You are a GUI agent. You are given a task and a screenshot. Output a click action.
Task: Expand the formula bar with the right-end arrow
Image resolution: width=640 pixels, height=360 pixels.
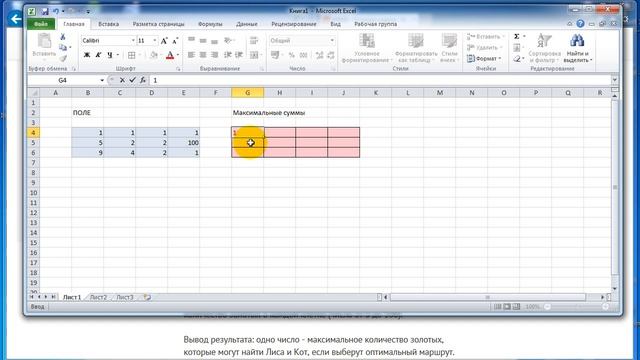pyautogui.click(x=614, y=80)
